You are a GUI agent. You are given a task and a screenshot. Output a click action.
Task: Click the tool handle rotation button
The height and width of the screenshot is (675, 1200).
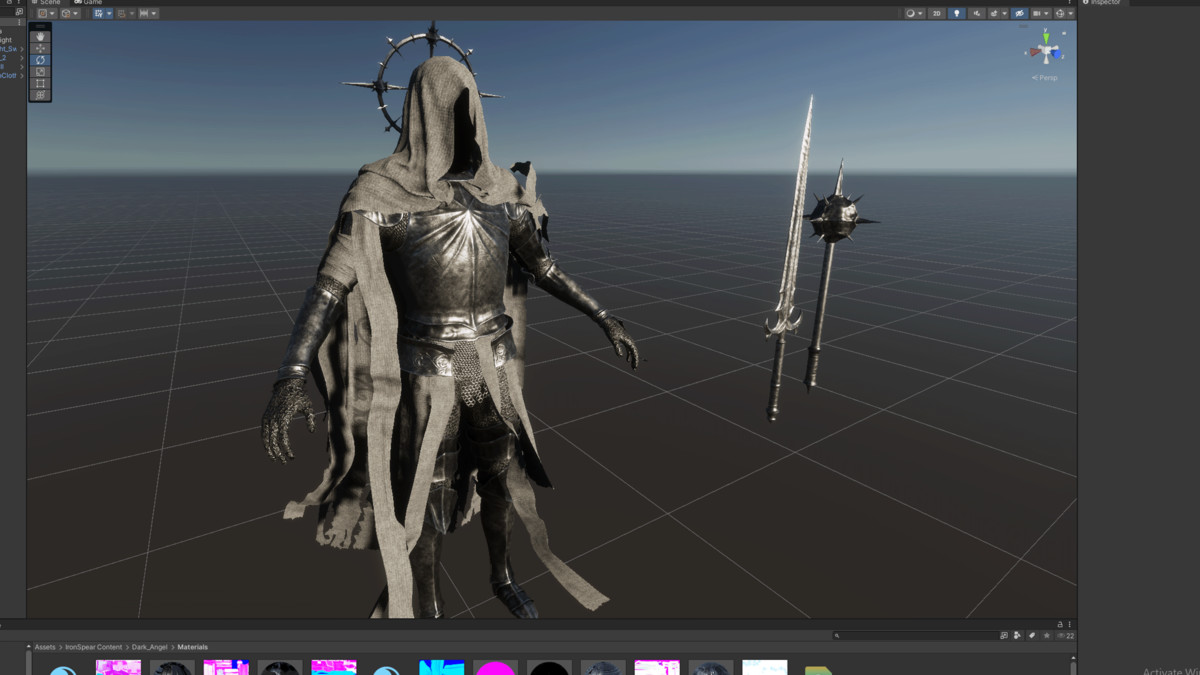point(66,13)
